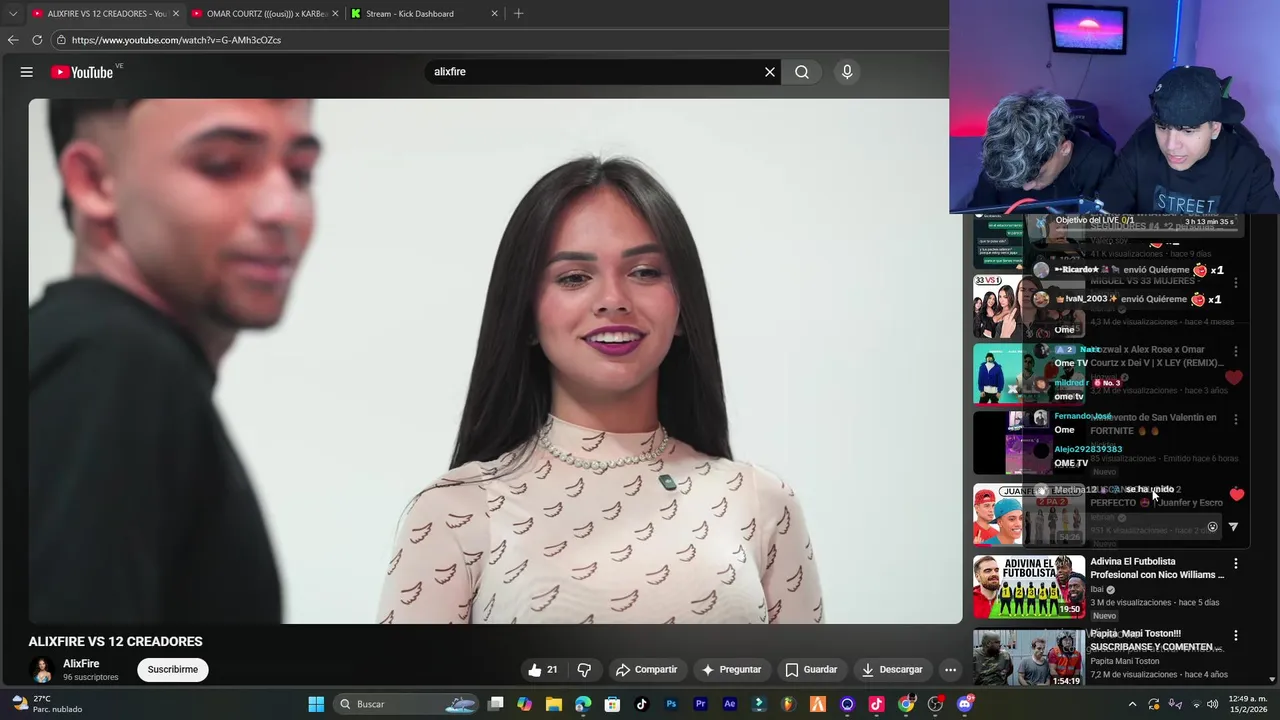
Task: View site information lock icon
Action: 61,40
